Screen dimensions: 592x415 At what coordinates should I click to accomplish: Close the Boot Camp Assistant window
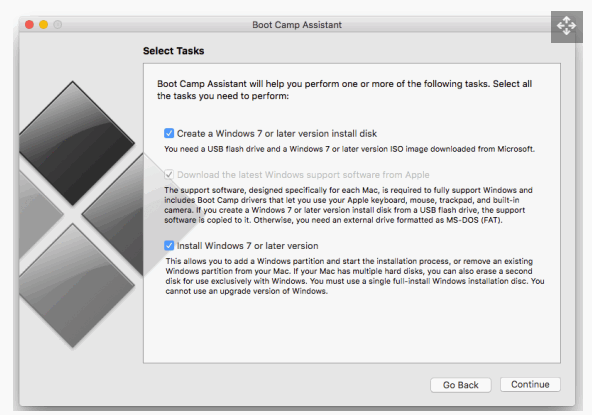click(29, 25)
